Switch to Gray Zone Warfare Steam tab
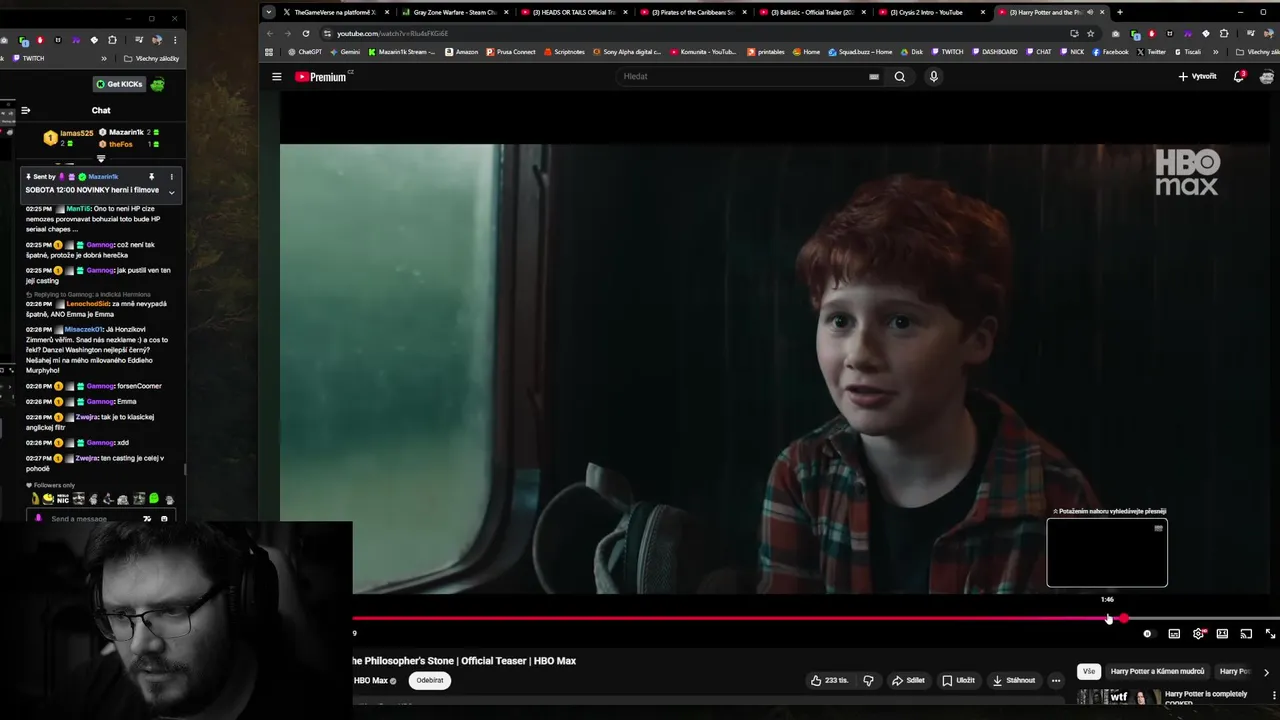 (x=450, y=12)
